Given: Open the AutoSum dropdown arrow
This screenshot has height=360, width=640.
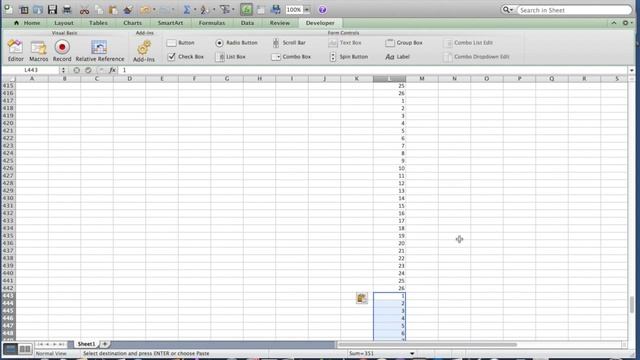Looking at the screenshot, I should (x=195, y=10).
